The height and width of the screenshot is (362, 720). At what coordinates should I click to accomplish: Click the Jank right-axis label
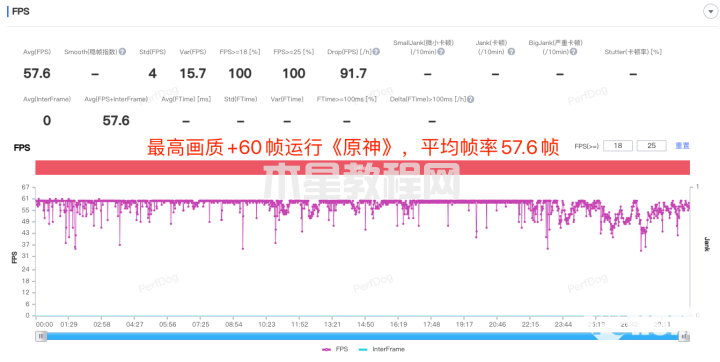pyautogui.click(x=707, y=244)
